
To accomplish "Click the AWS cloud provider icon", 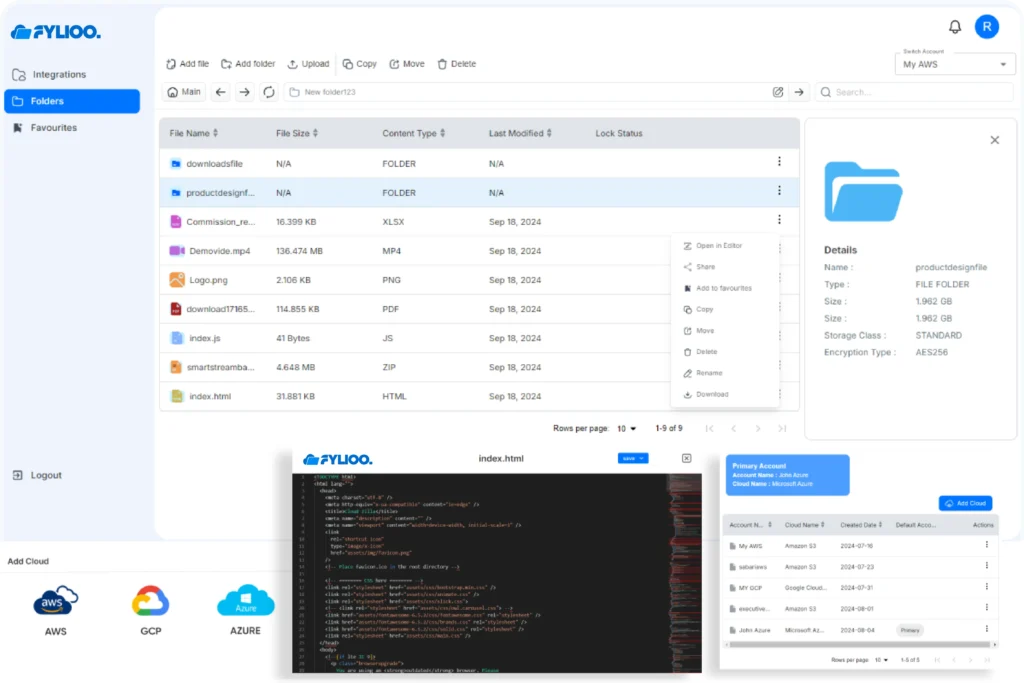I will (x=55, y=602).
